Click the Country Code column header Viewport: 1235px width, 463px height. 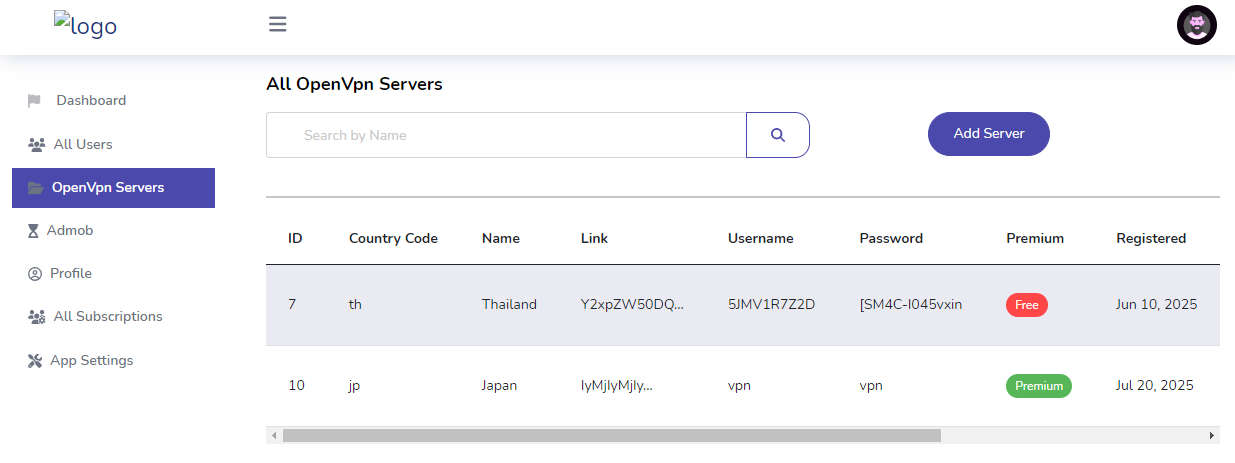pyautogui.click(x=393, y=239)
